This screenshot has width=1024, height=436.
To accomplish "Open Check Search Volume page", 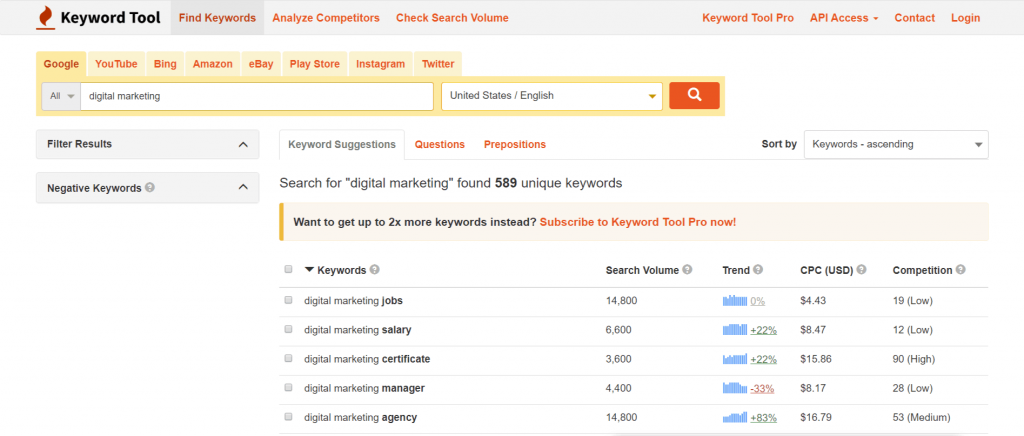I will (452, 18).
